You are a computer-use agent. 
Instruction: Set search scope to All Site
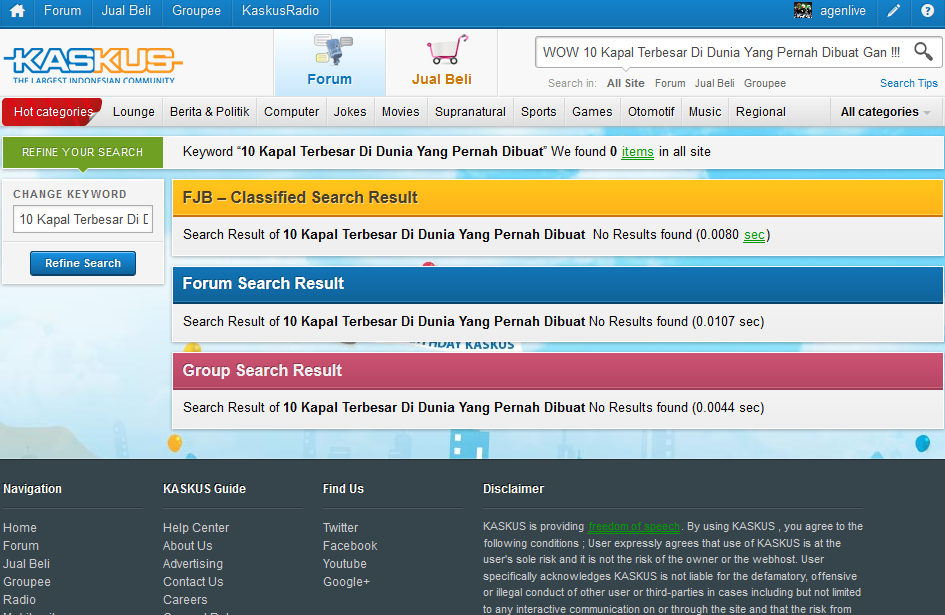click(x=626, y=83)
